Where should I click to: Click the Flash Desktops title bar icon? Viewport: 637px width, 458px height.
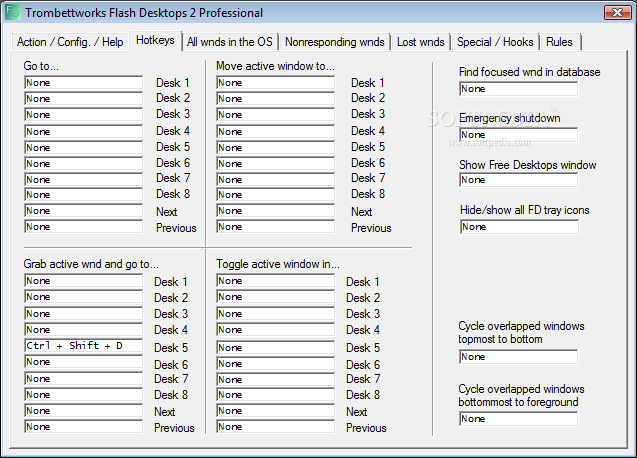pyautogui.click(x=13, y=12)
